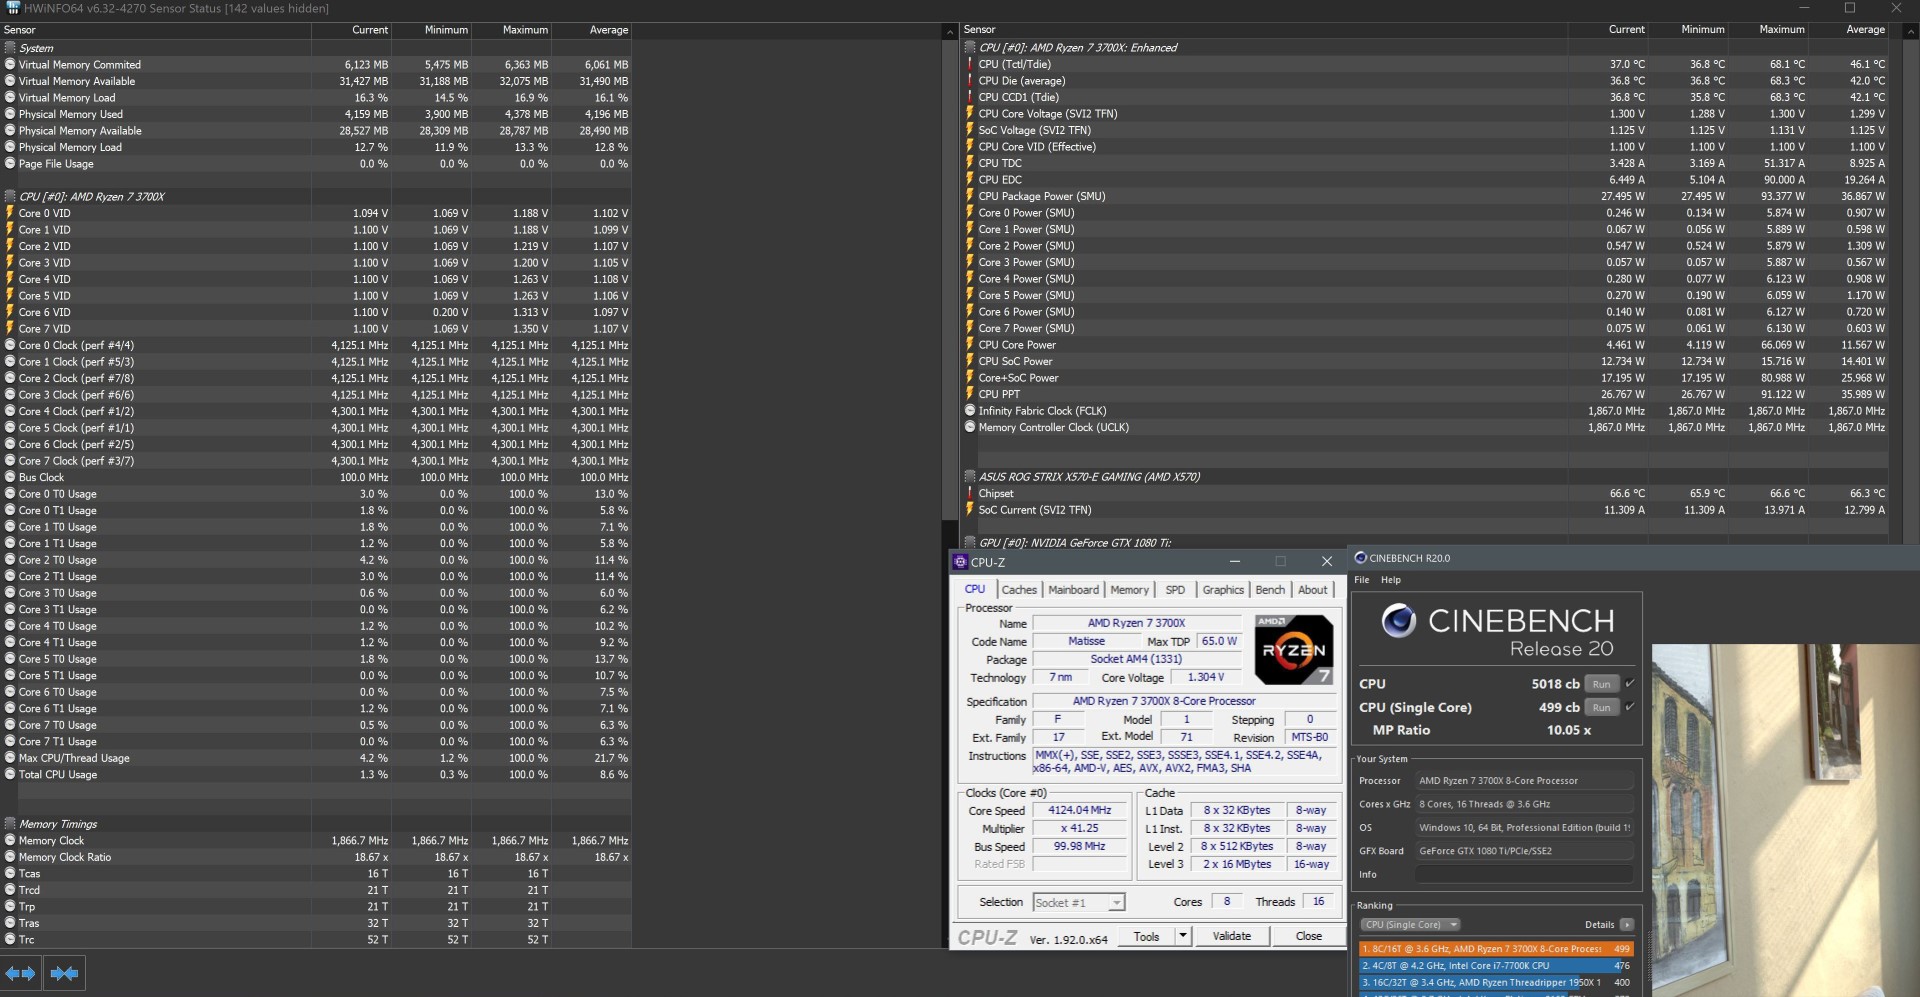Click the icon beside Virtual Memory Commited

pyautogui.click(x=10, y=65)
